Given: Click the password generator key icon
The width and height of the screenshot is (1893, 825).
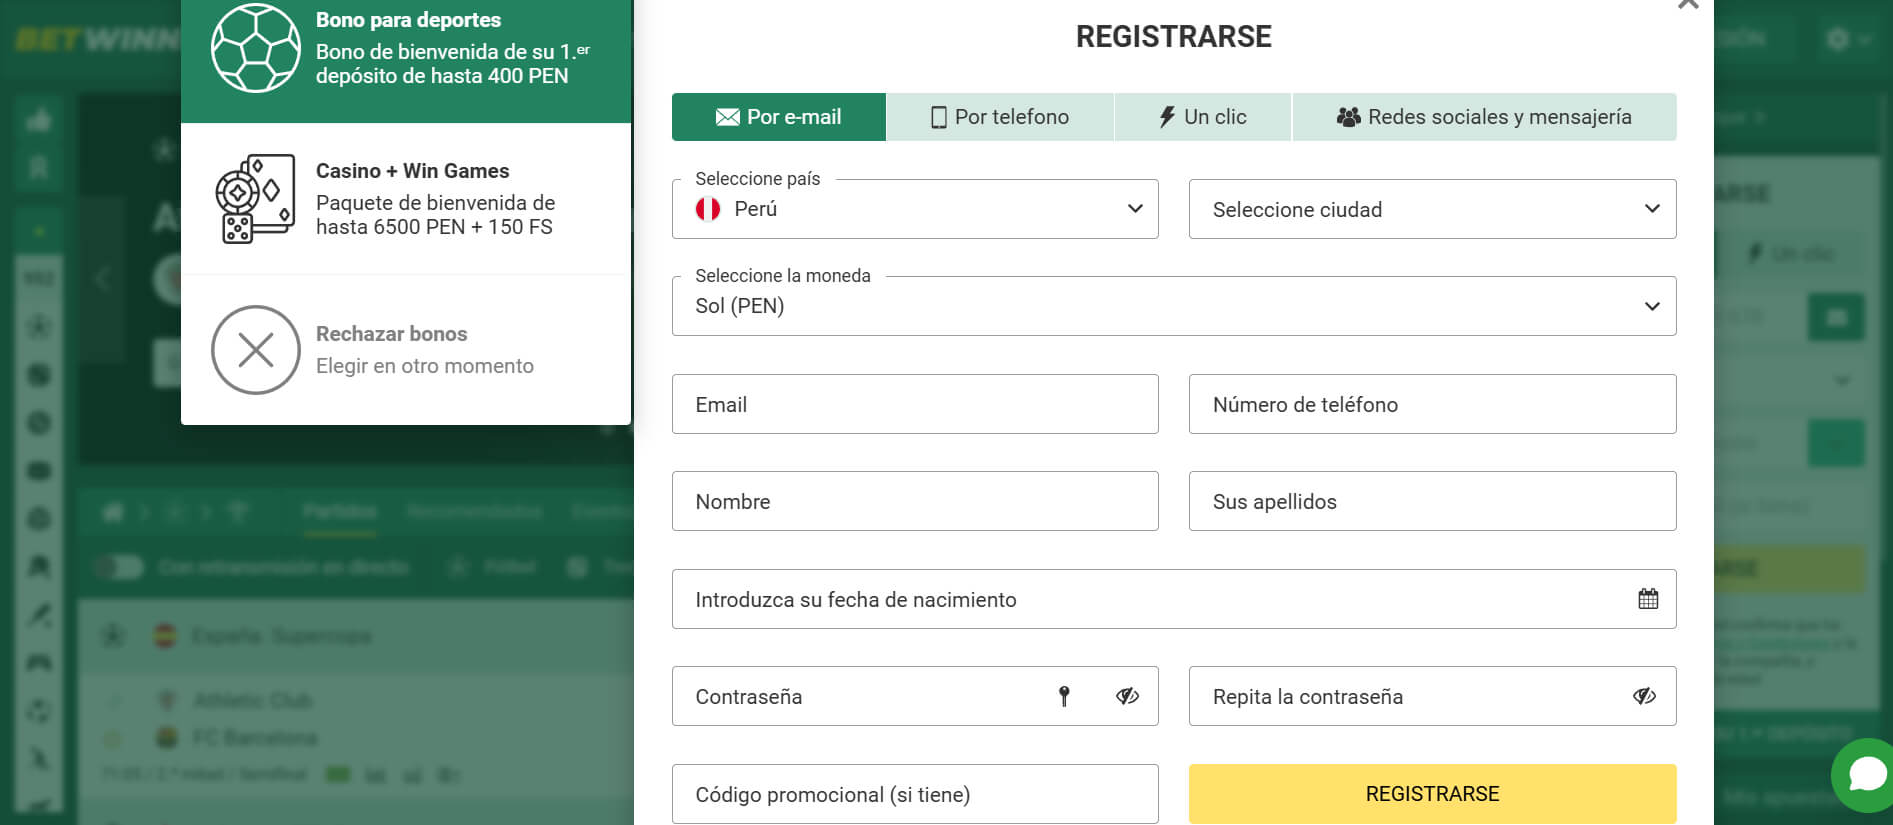Looking at the screenshot, I should coord(1064,697).
